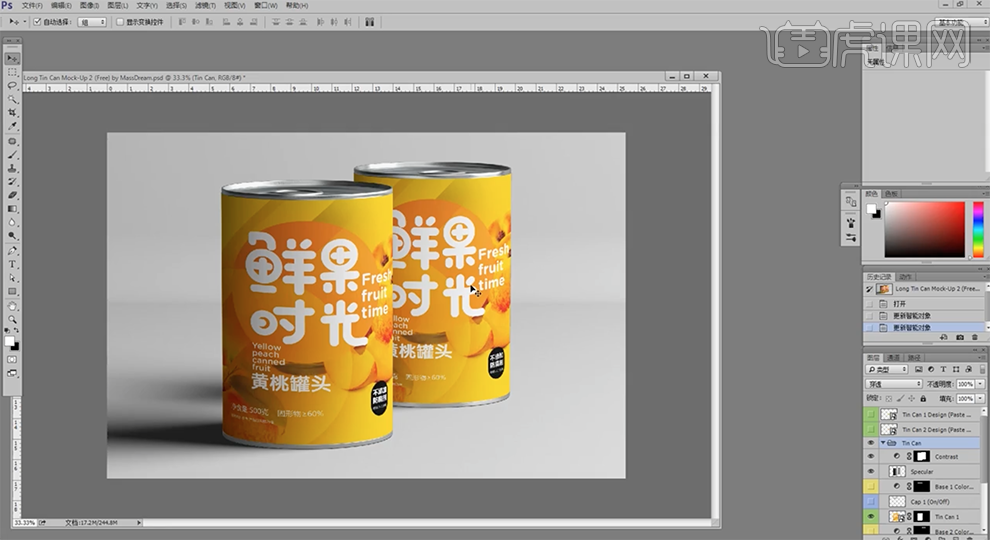Click the toolbox foreground color swatch
This screenshot has height=540, width=990.
(9, 342)
